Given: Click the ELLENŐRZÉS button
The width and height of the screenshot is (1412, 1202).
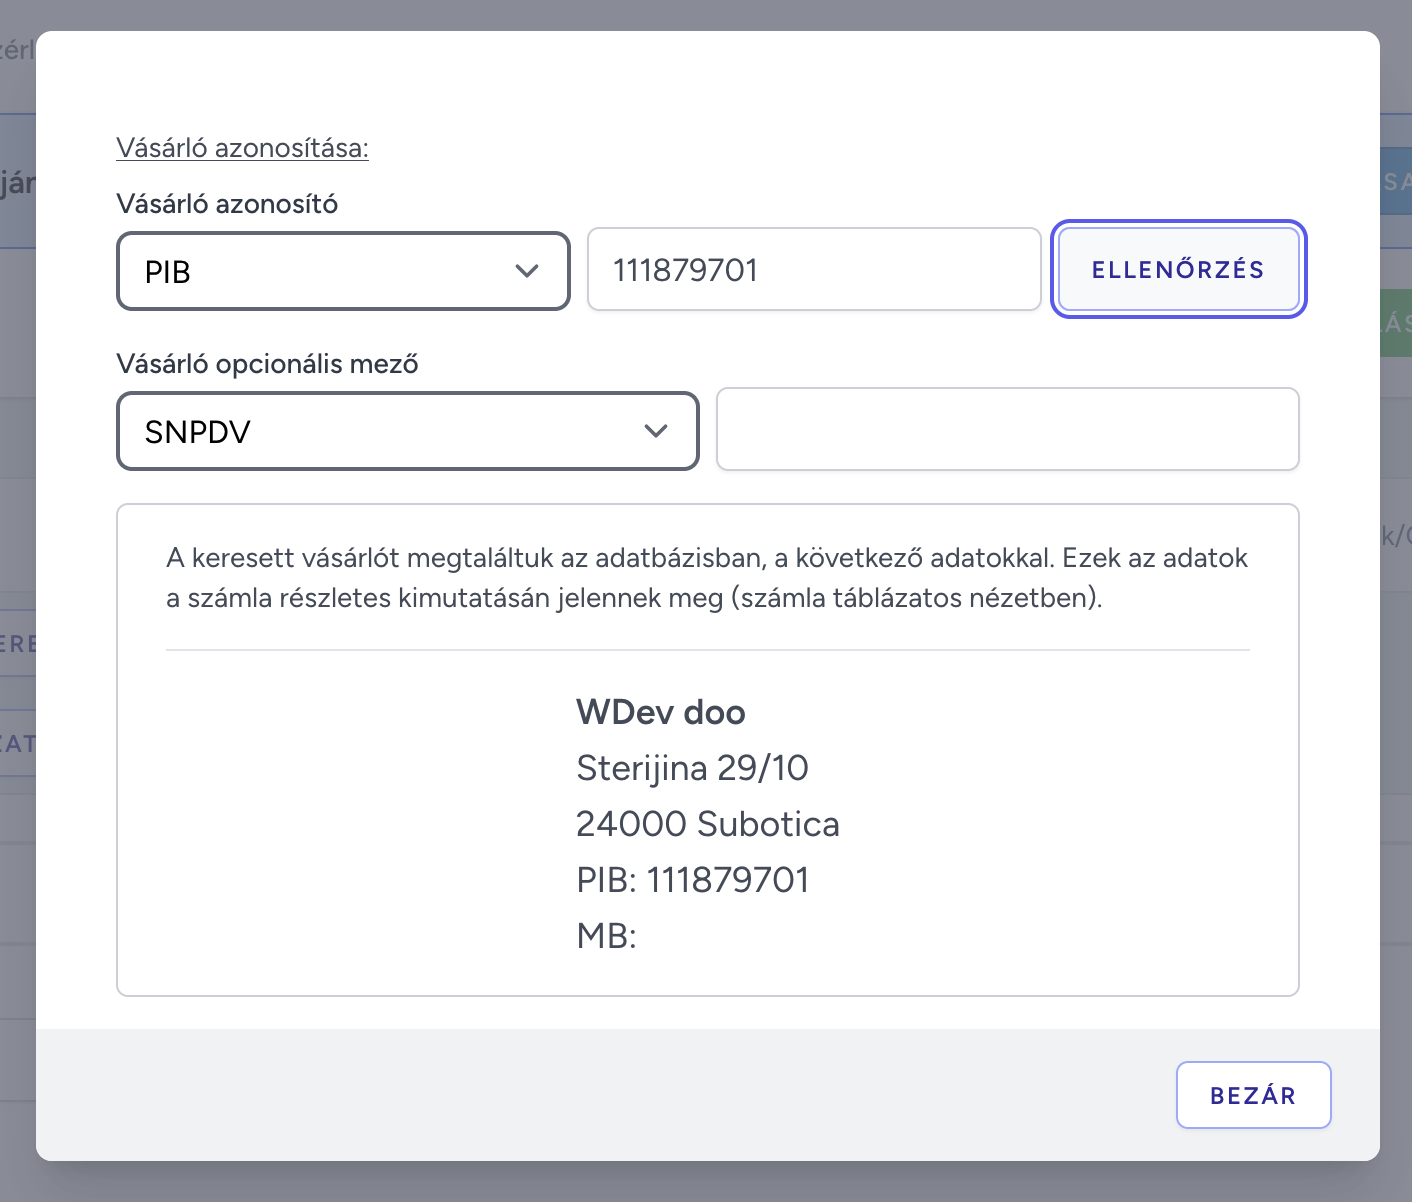Looking at the screenshot, I should [1178, 269].
